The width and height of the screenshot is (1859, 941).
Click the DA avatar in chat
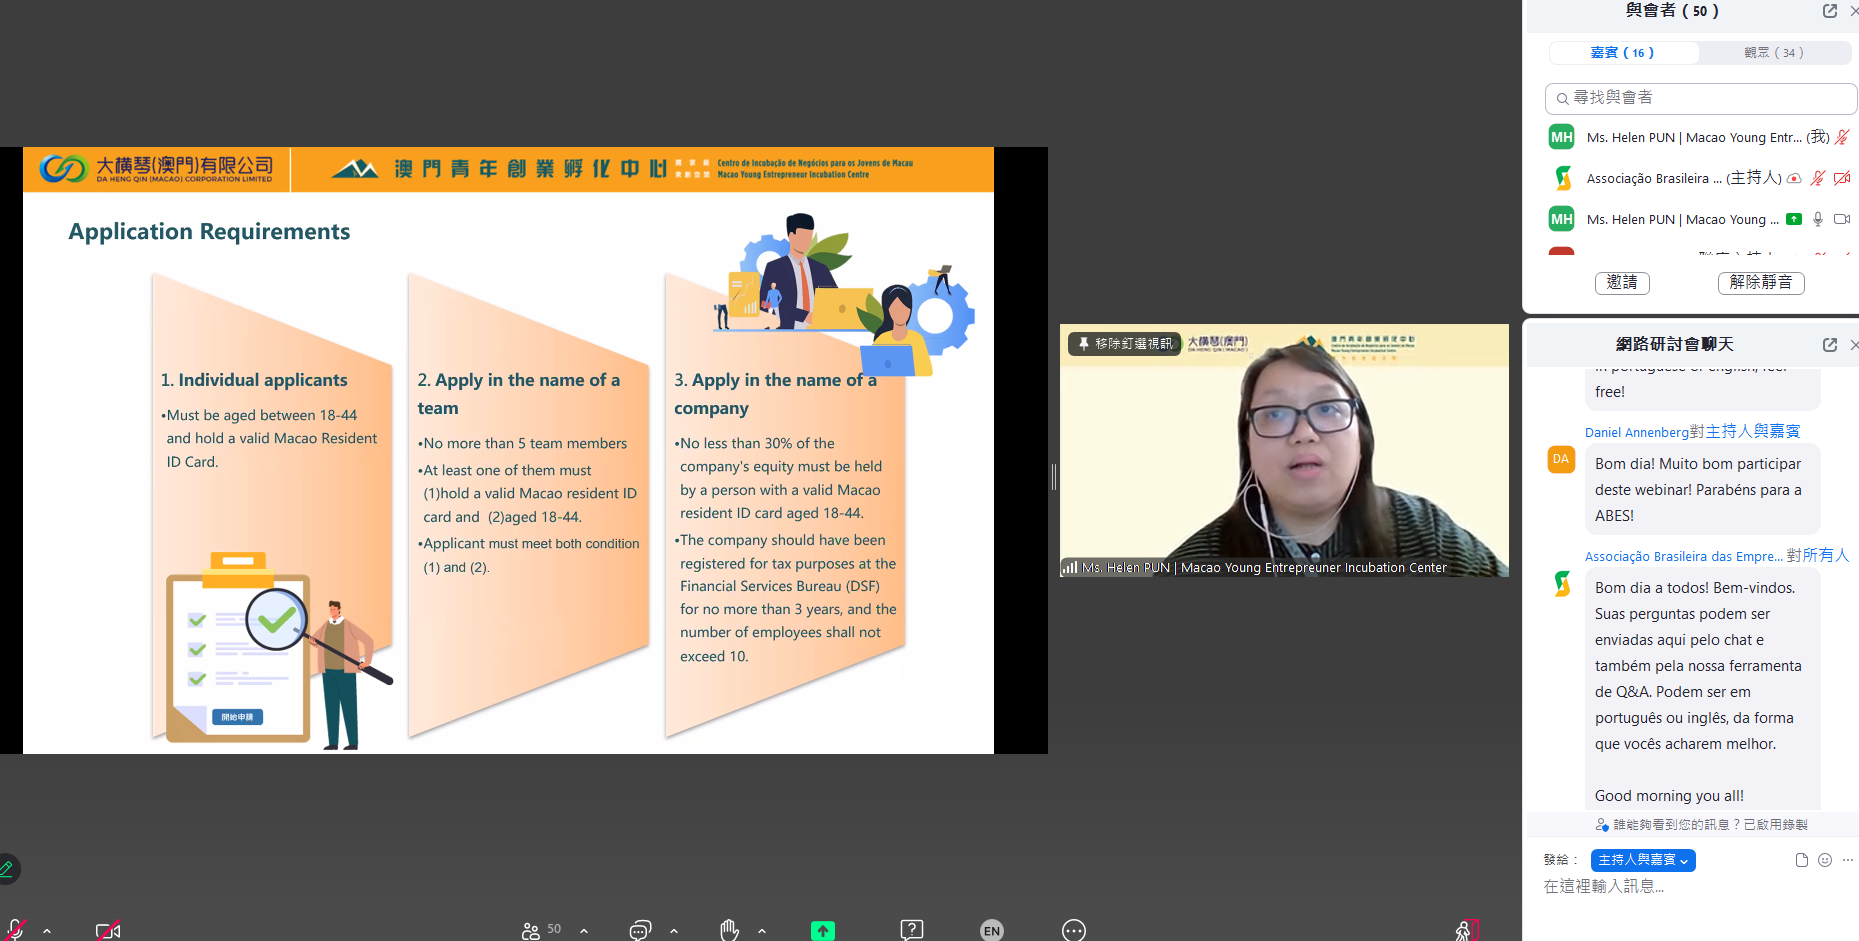(1561, 459)
